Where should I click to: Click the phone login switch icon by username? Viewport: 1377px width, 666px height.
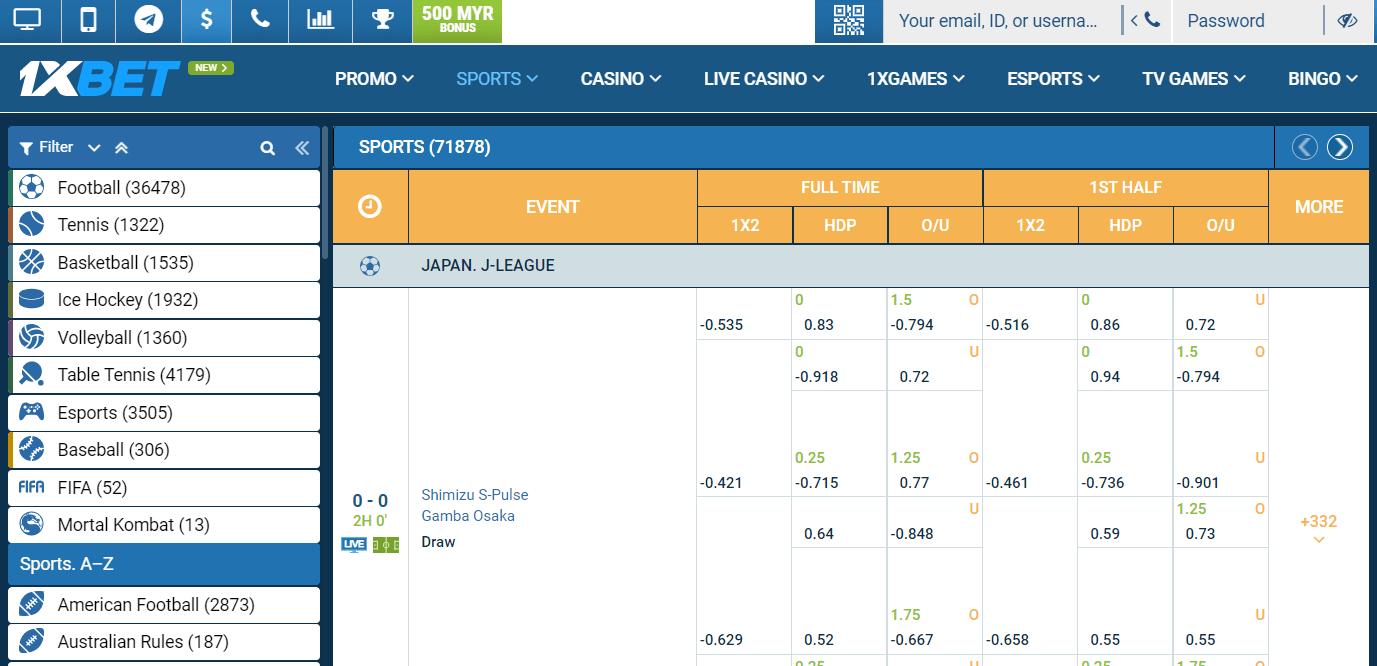1146,20
